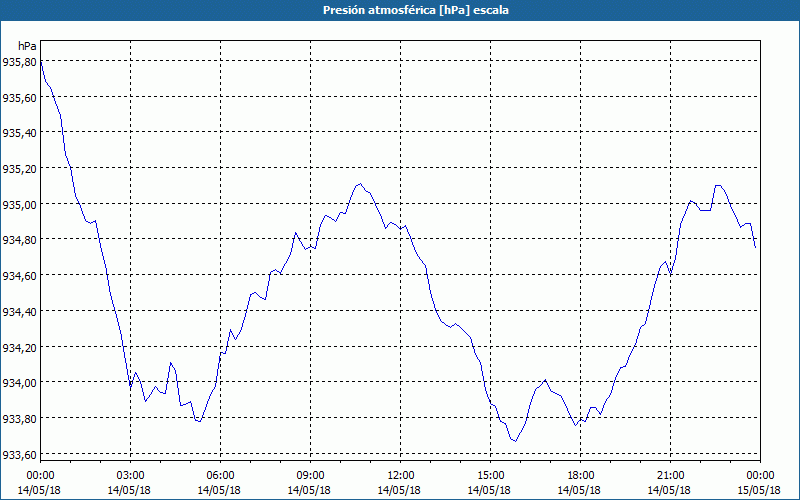Click the 934,60 axis value

[19, 276]
